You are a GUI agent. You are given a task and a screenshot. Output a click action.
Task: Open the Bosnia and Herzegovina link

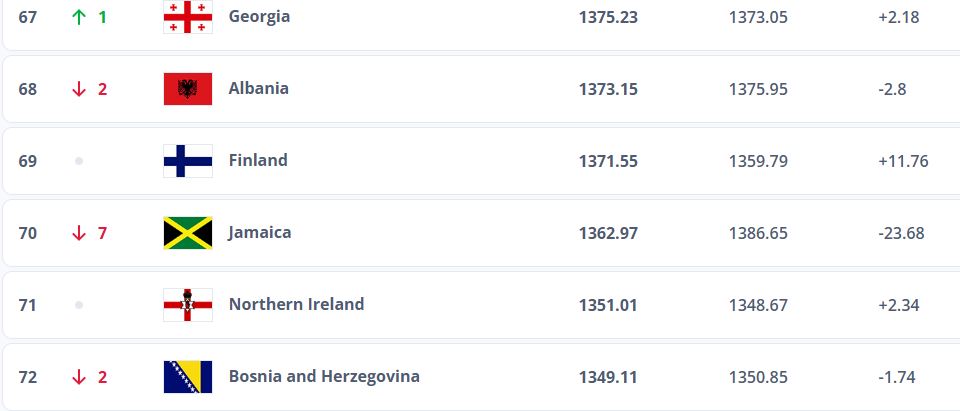pos(324,376)
